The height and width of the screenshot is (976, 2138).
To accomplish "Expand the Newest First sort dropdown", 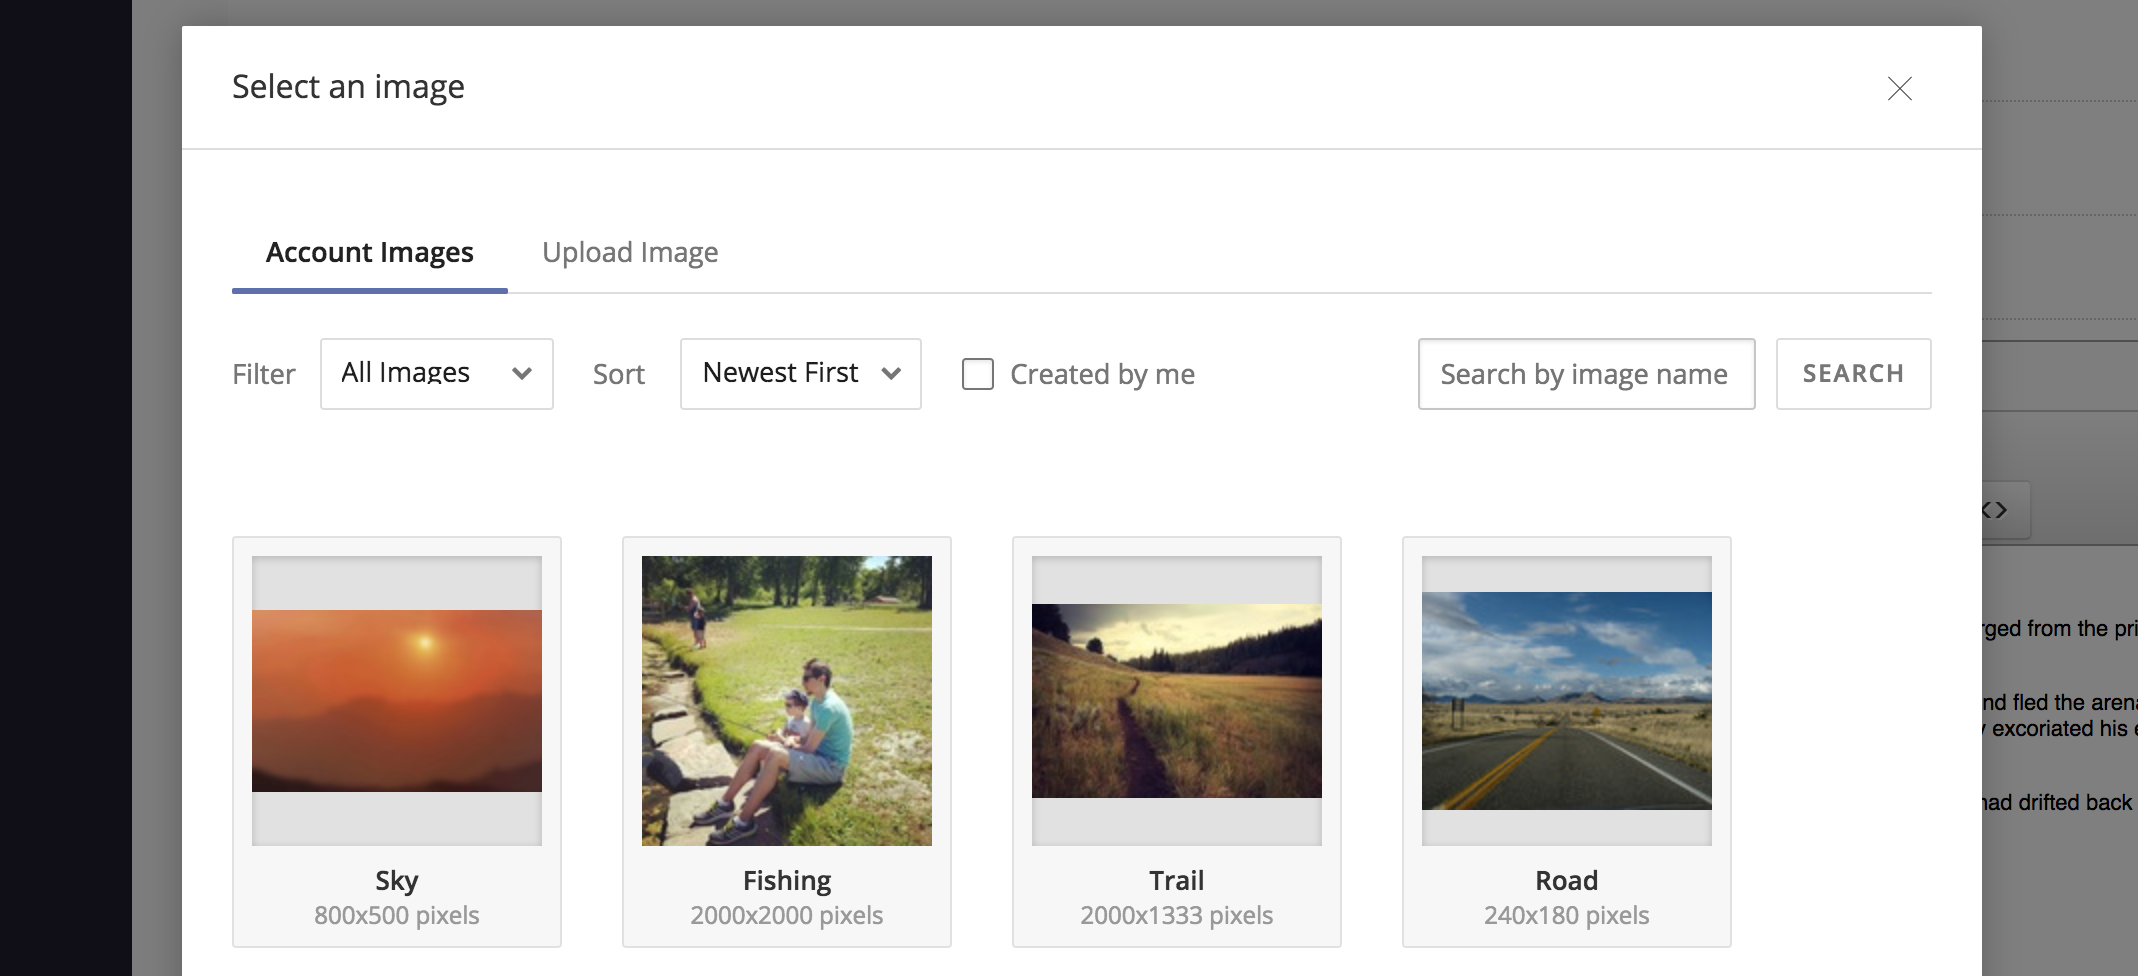I will click(x=800, y=374).
